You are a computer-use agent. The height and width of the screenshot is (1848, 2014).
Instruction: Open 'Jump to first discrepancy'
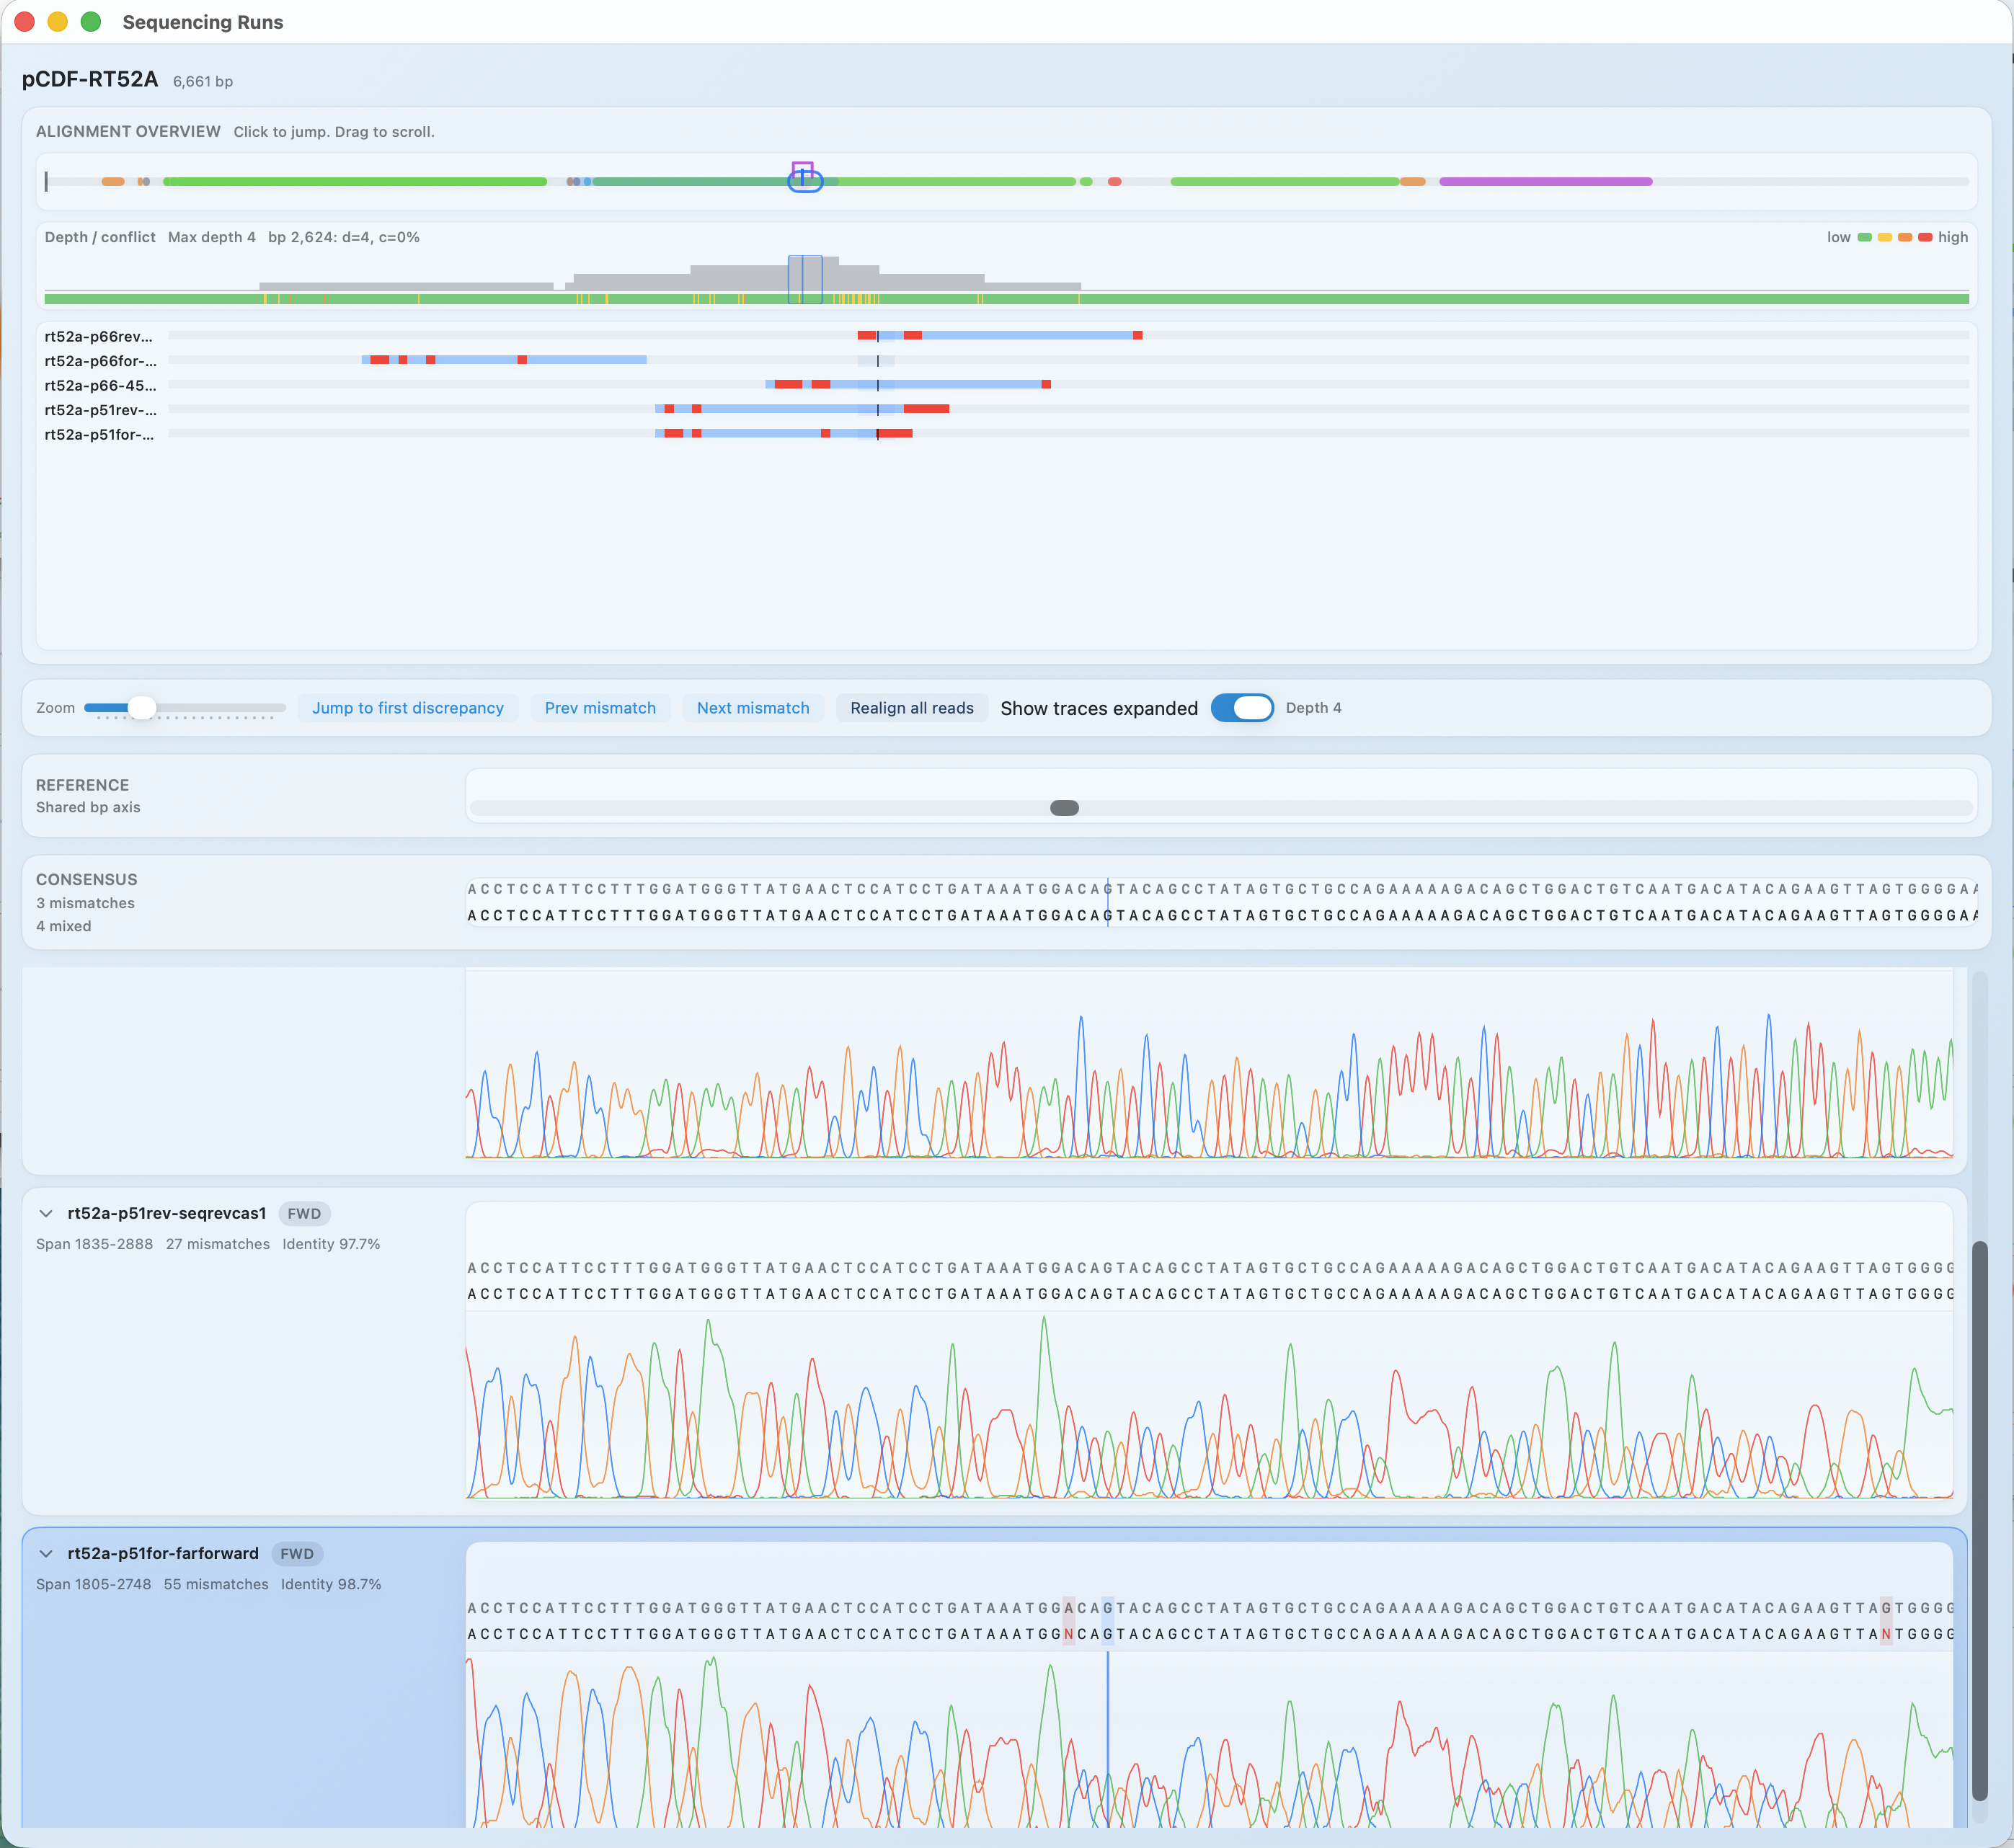click(x=408, y=707)
